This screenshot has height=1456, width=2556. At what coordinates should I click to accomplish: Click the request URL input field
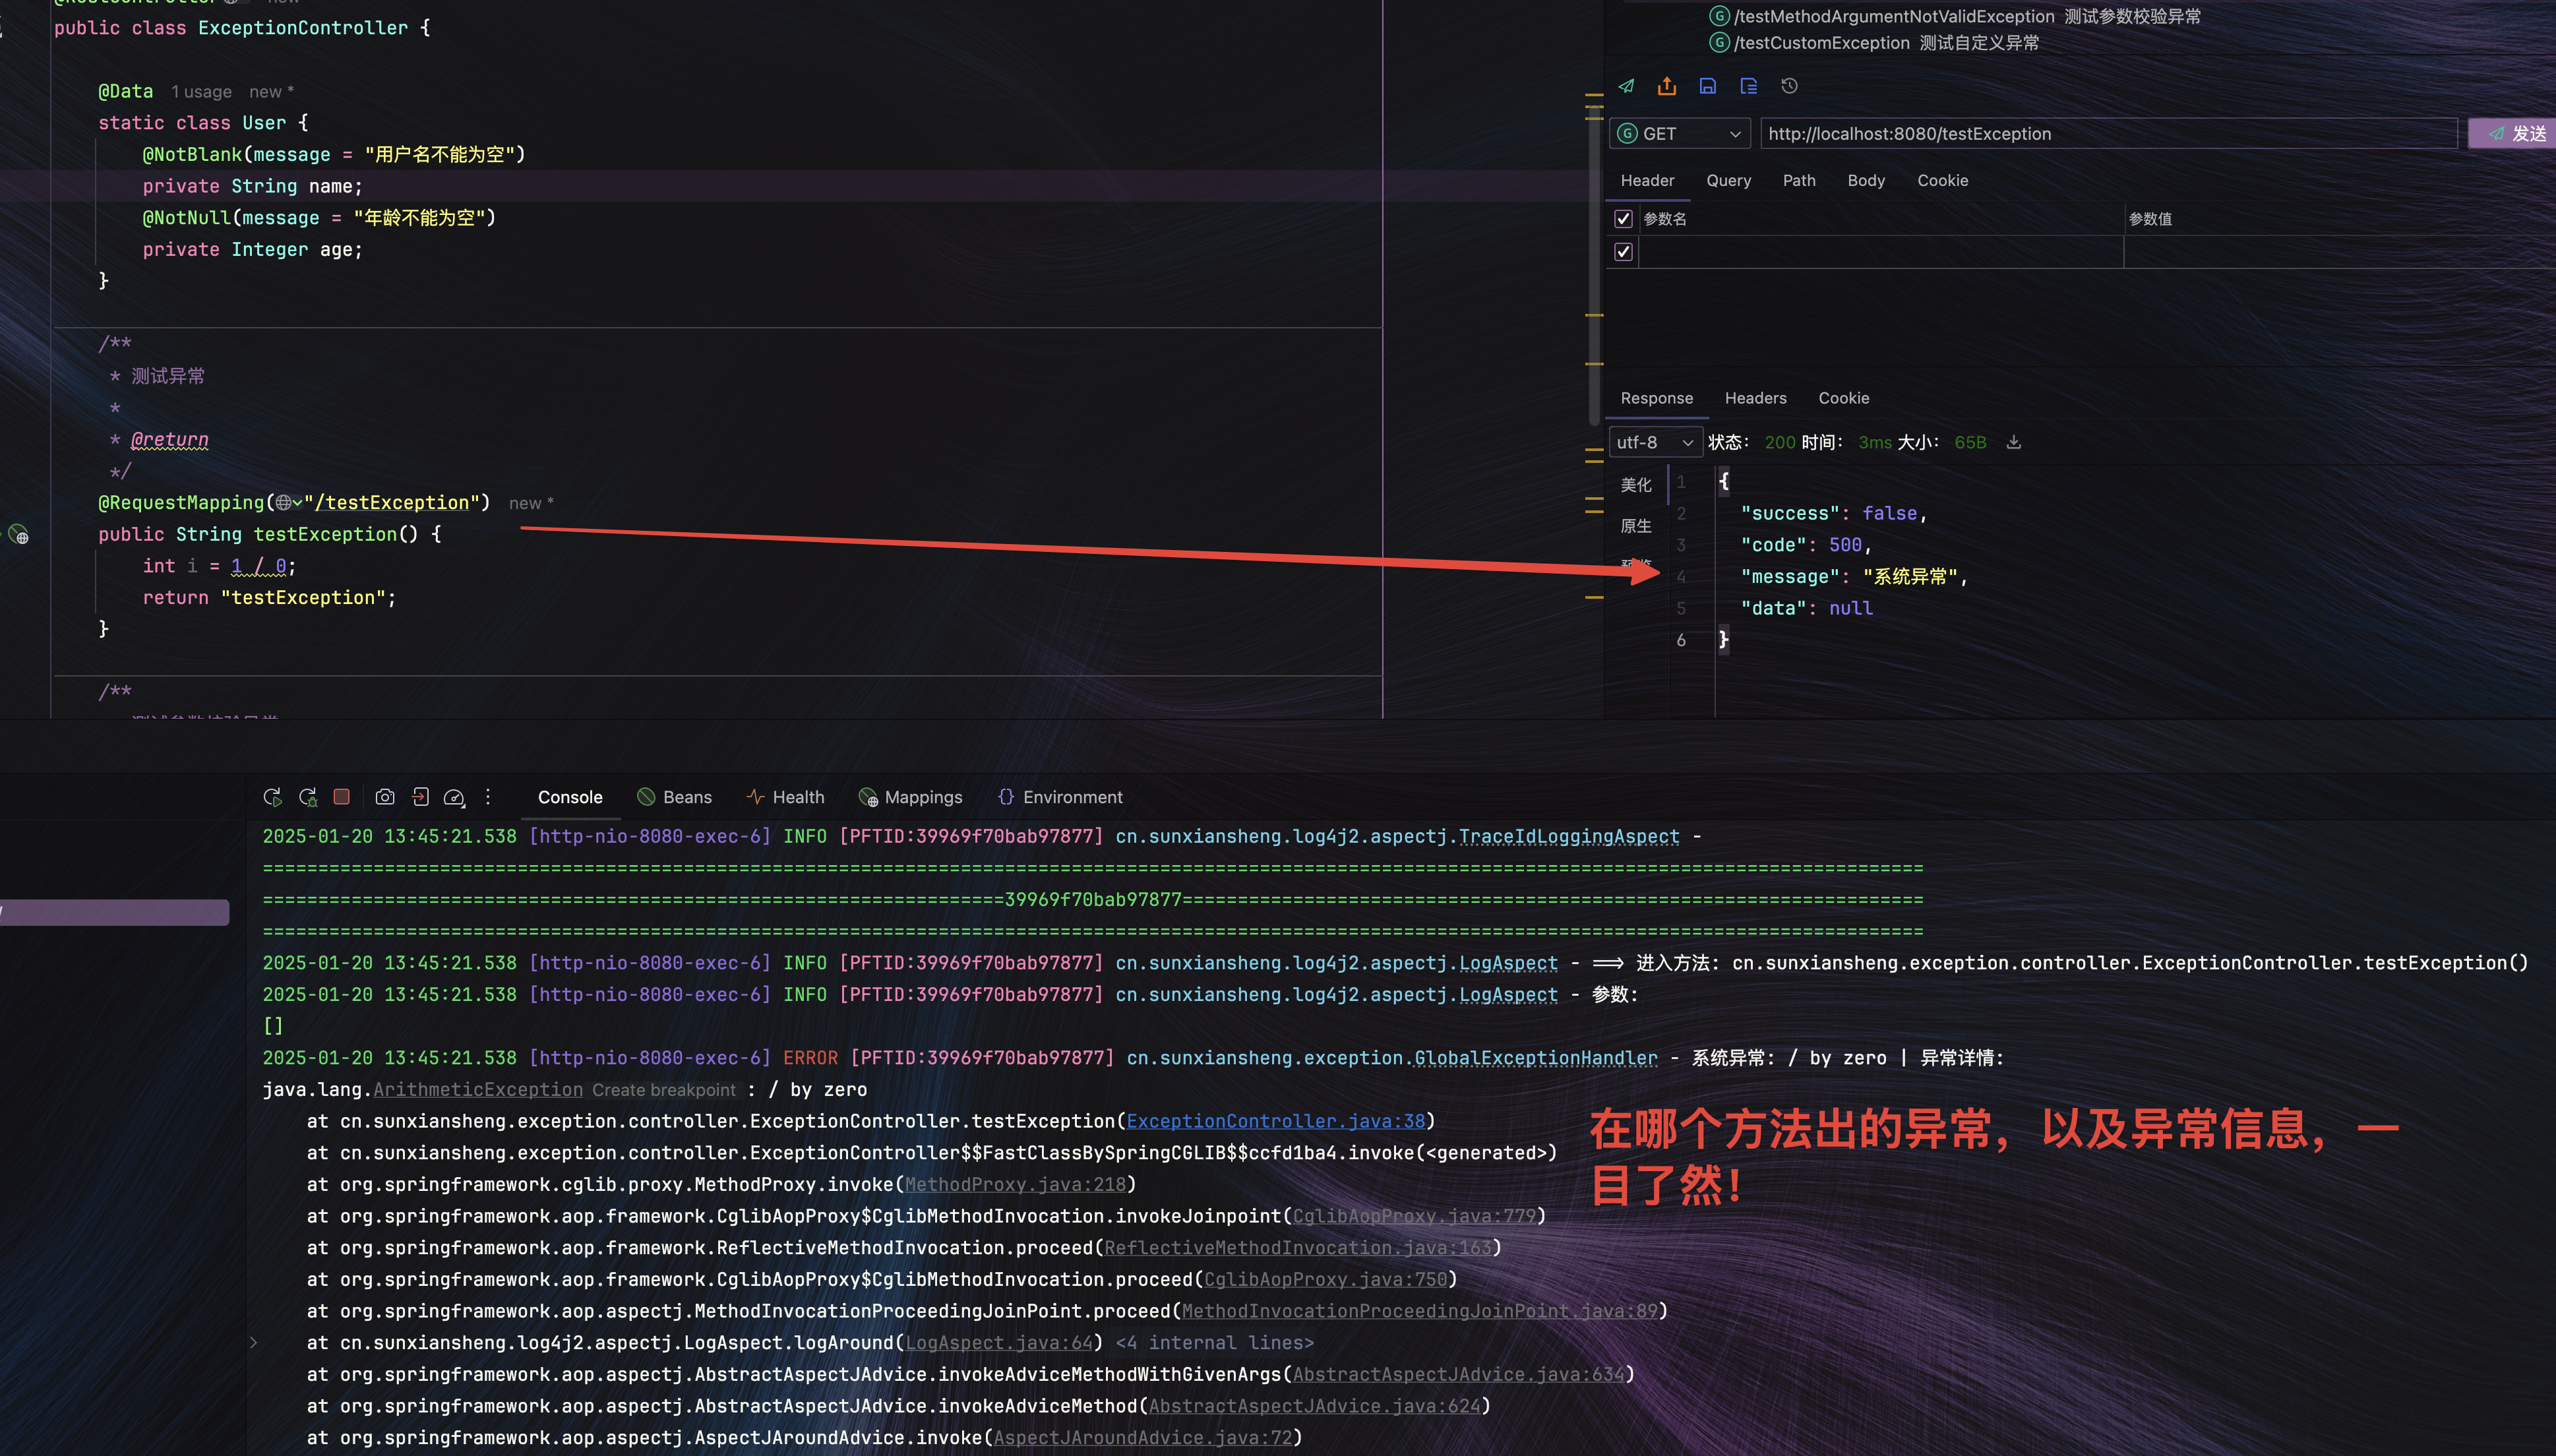2108,134
